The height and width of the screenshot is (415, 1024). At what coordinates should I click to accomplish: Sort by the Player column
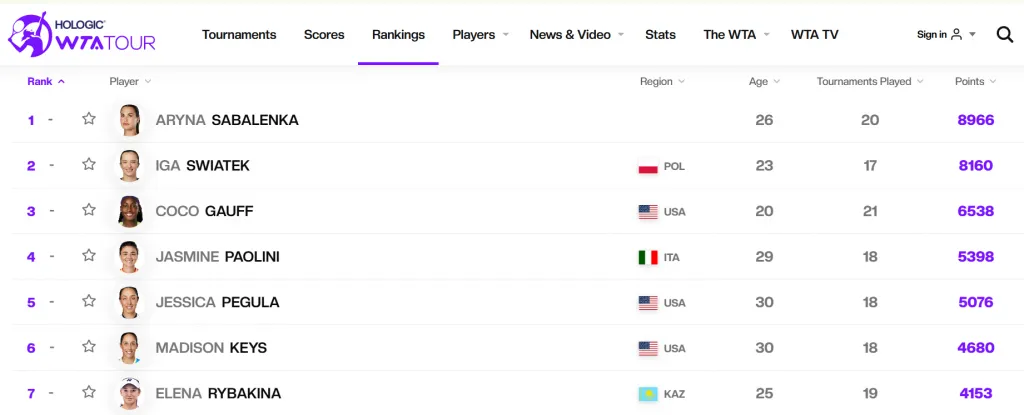click(x=130, y=82)
